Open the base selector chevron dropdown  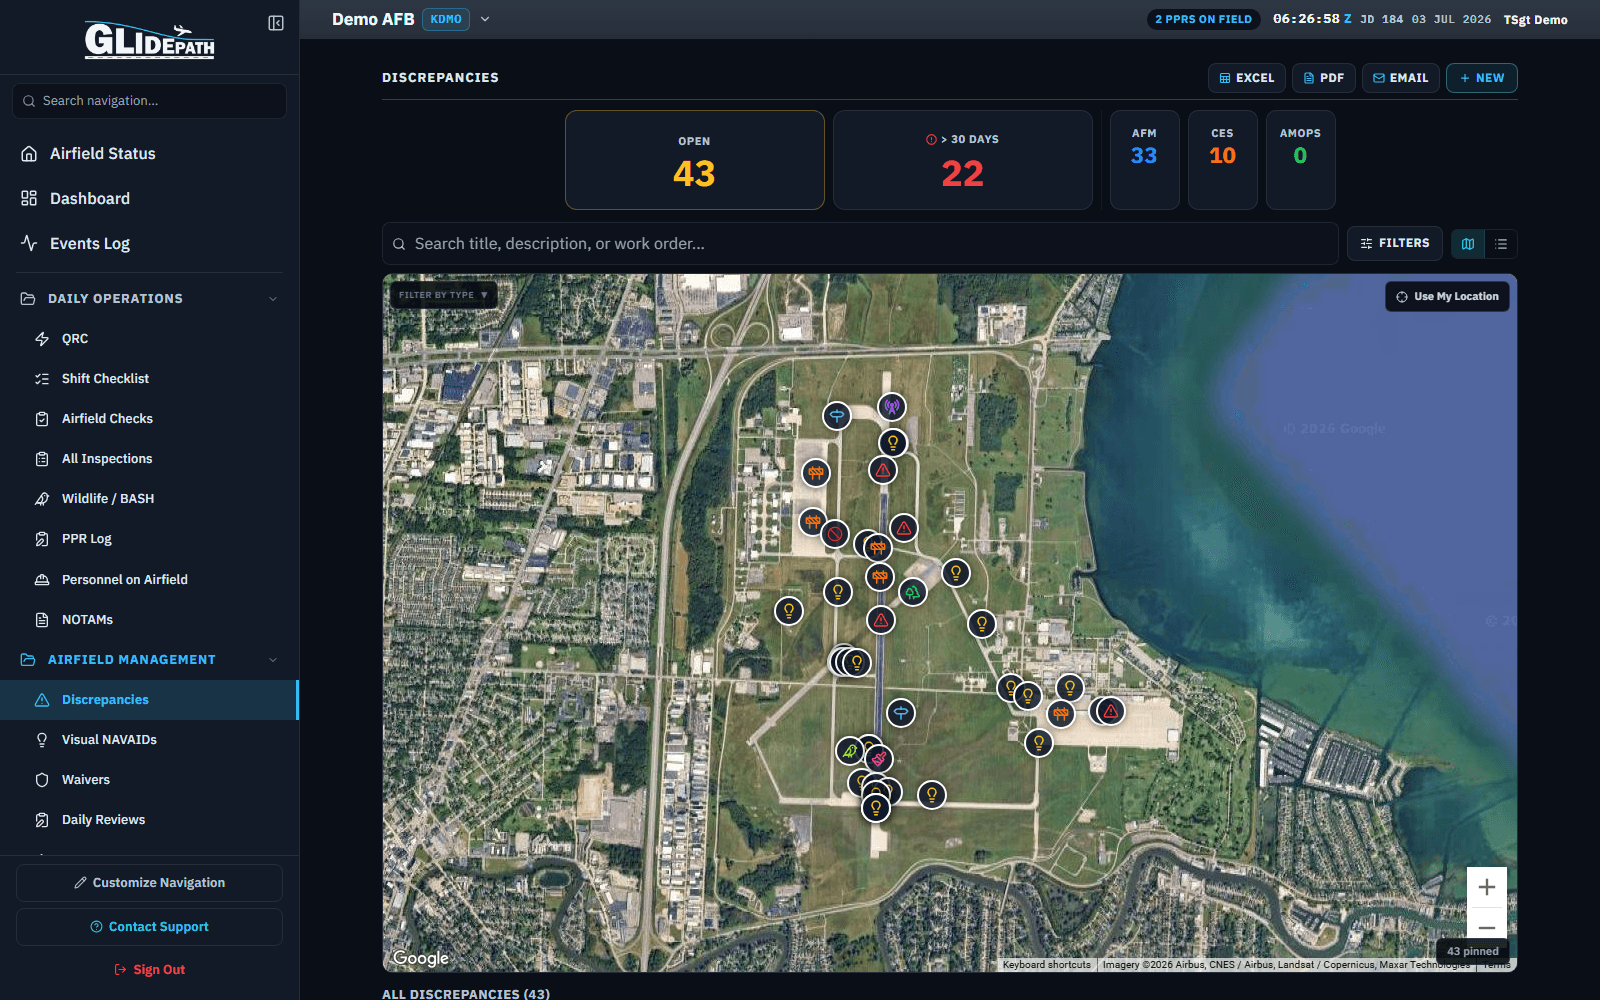[x=485, y=19]
